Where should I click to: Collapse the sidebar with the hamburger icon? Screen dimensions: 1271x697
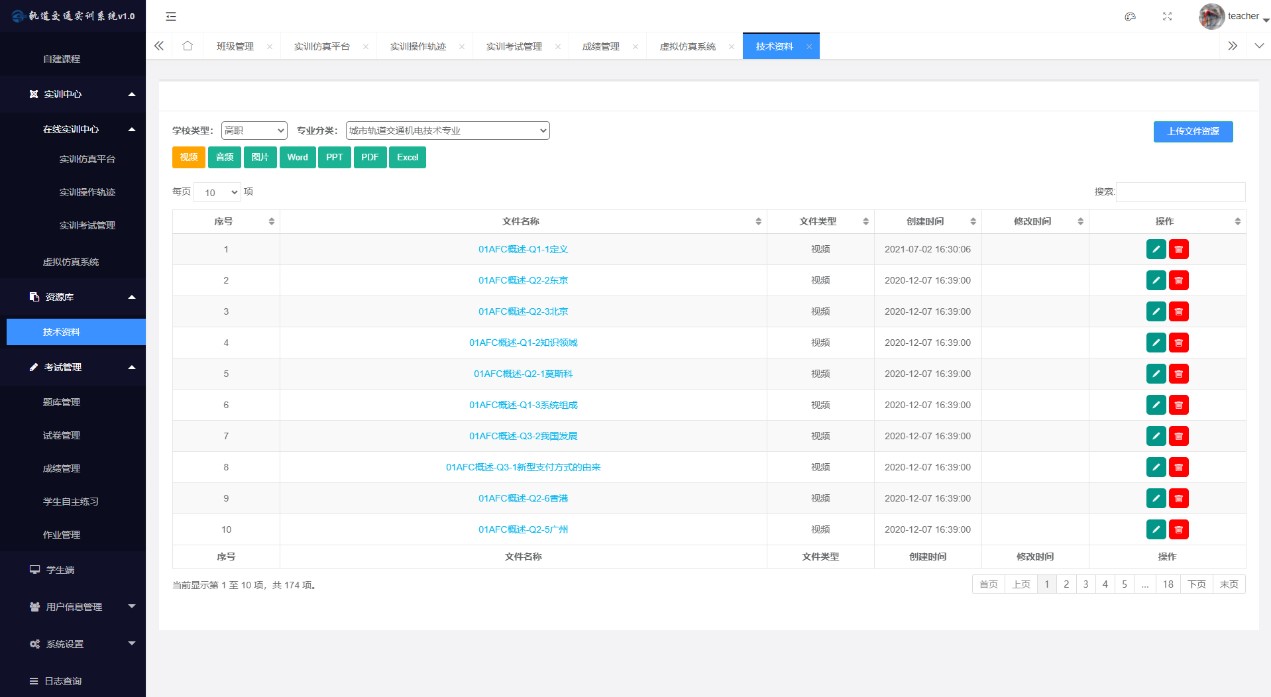pyautogui.click(x=171, y=16)
